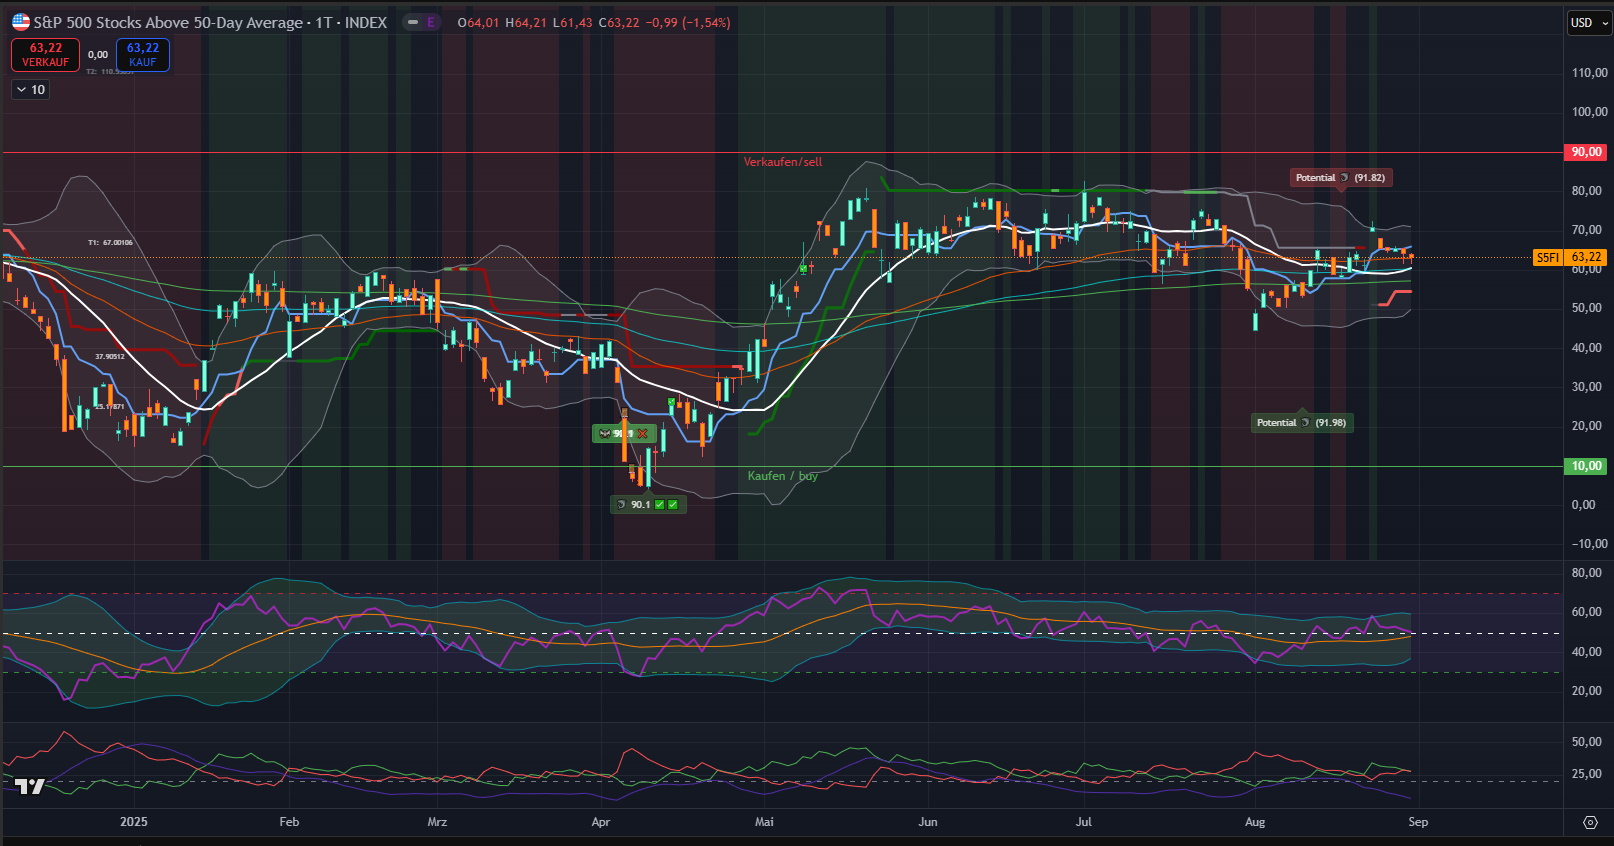Screen dimensions: 1614x846
Task: Toggle the gray pill next to E badge
Action: click(x=412, y=22)
